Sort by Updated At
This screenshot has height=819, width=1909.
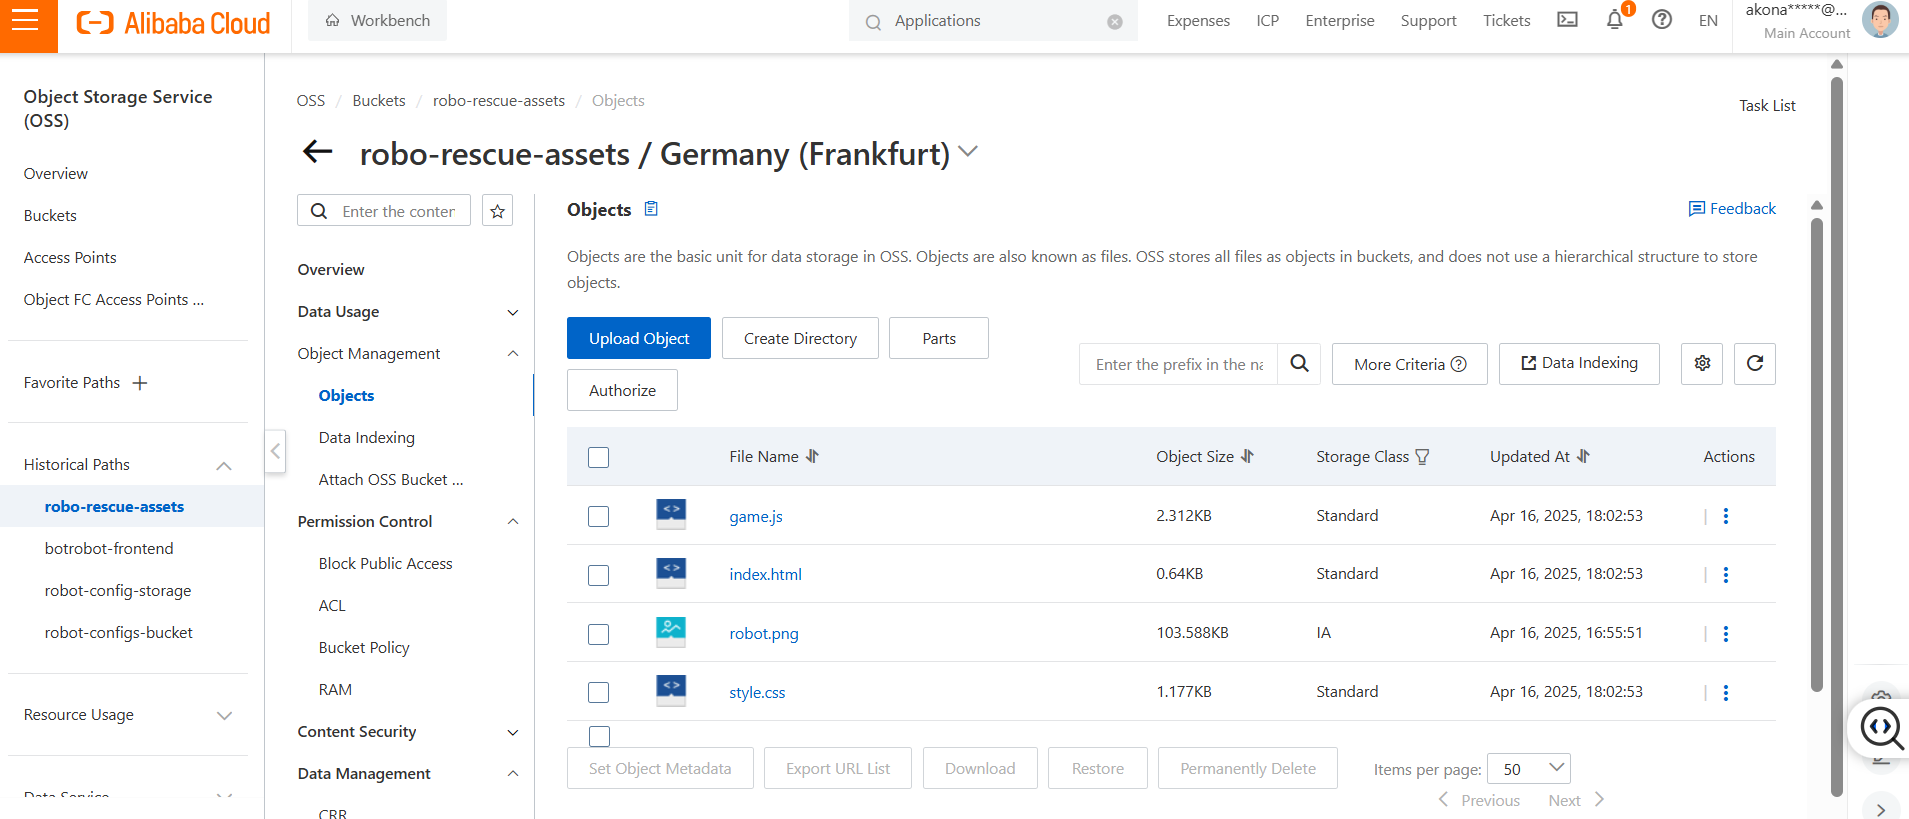tap(1583, 456)
